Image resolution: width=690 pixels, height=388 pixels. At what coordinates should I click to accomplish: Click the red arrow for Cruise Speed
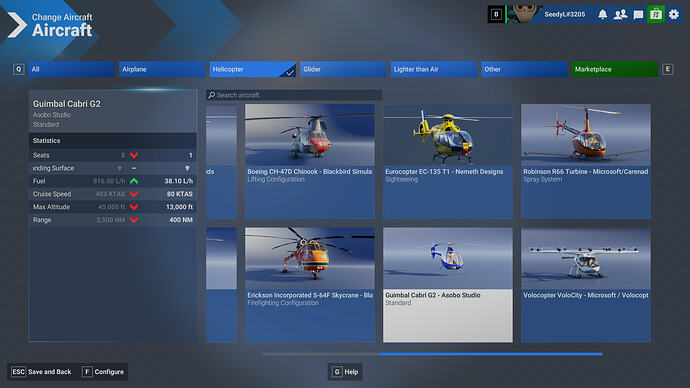tap(134, 194)
